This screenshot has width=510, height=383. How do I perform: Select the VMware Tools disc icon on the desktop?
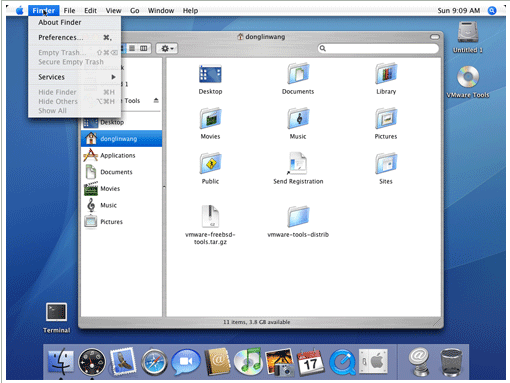[468, 77]
